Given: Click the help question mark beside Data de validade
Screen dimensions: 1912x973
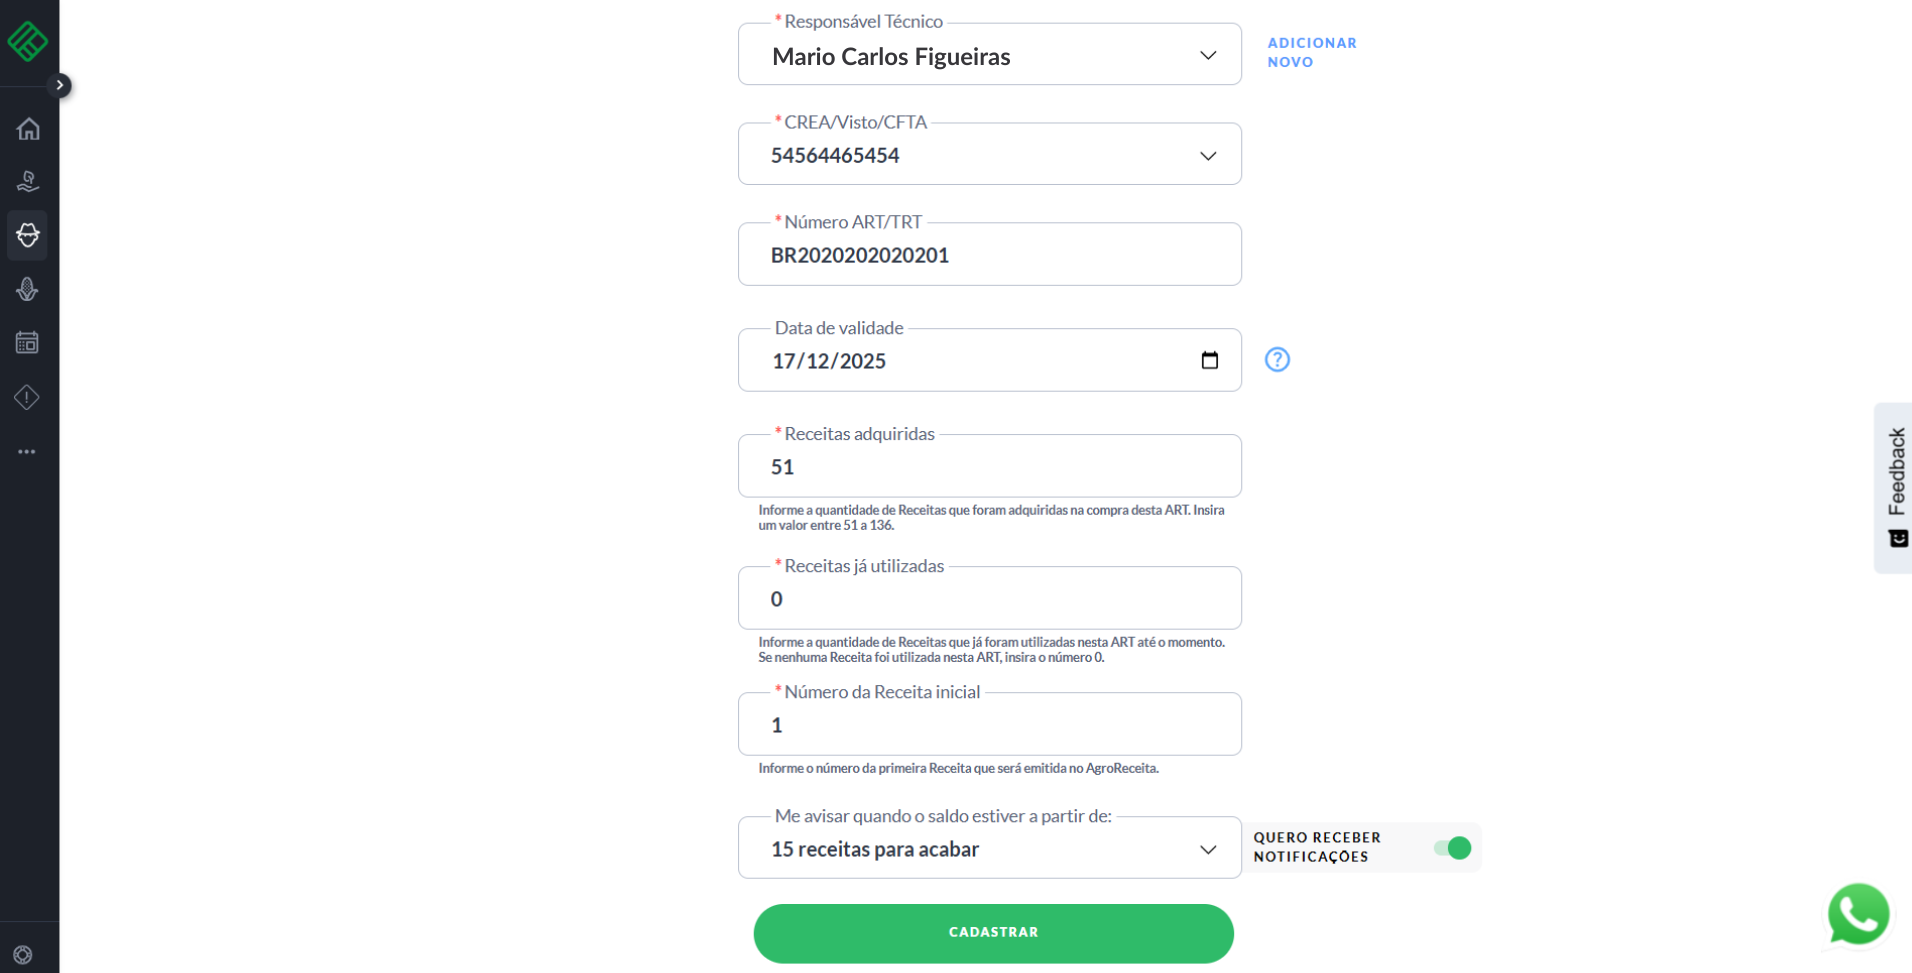Looking at the screenshot, I should (x=1277, y=360).
